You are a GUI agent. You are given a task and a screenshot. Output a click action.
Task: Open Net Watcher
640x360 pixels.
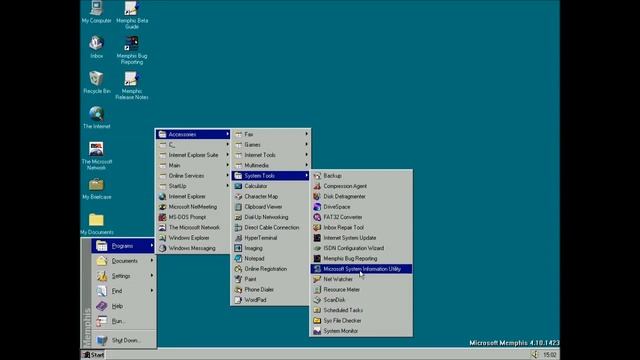361,279
